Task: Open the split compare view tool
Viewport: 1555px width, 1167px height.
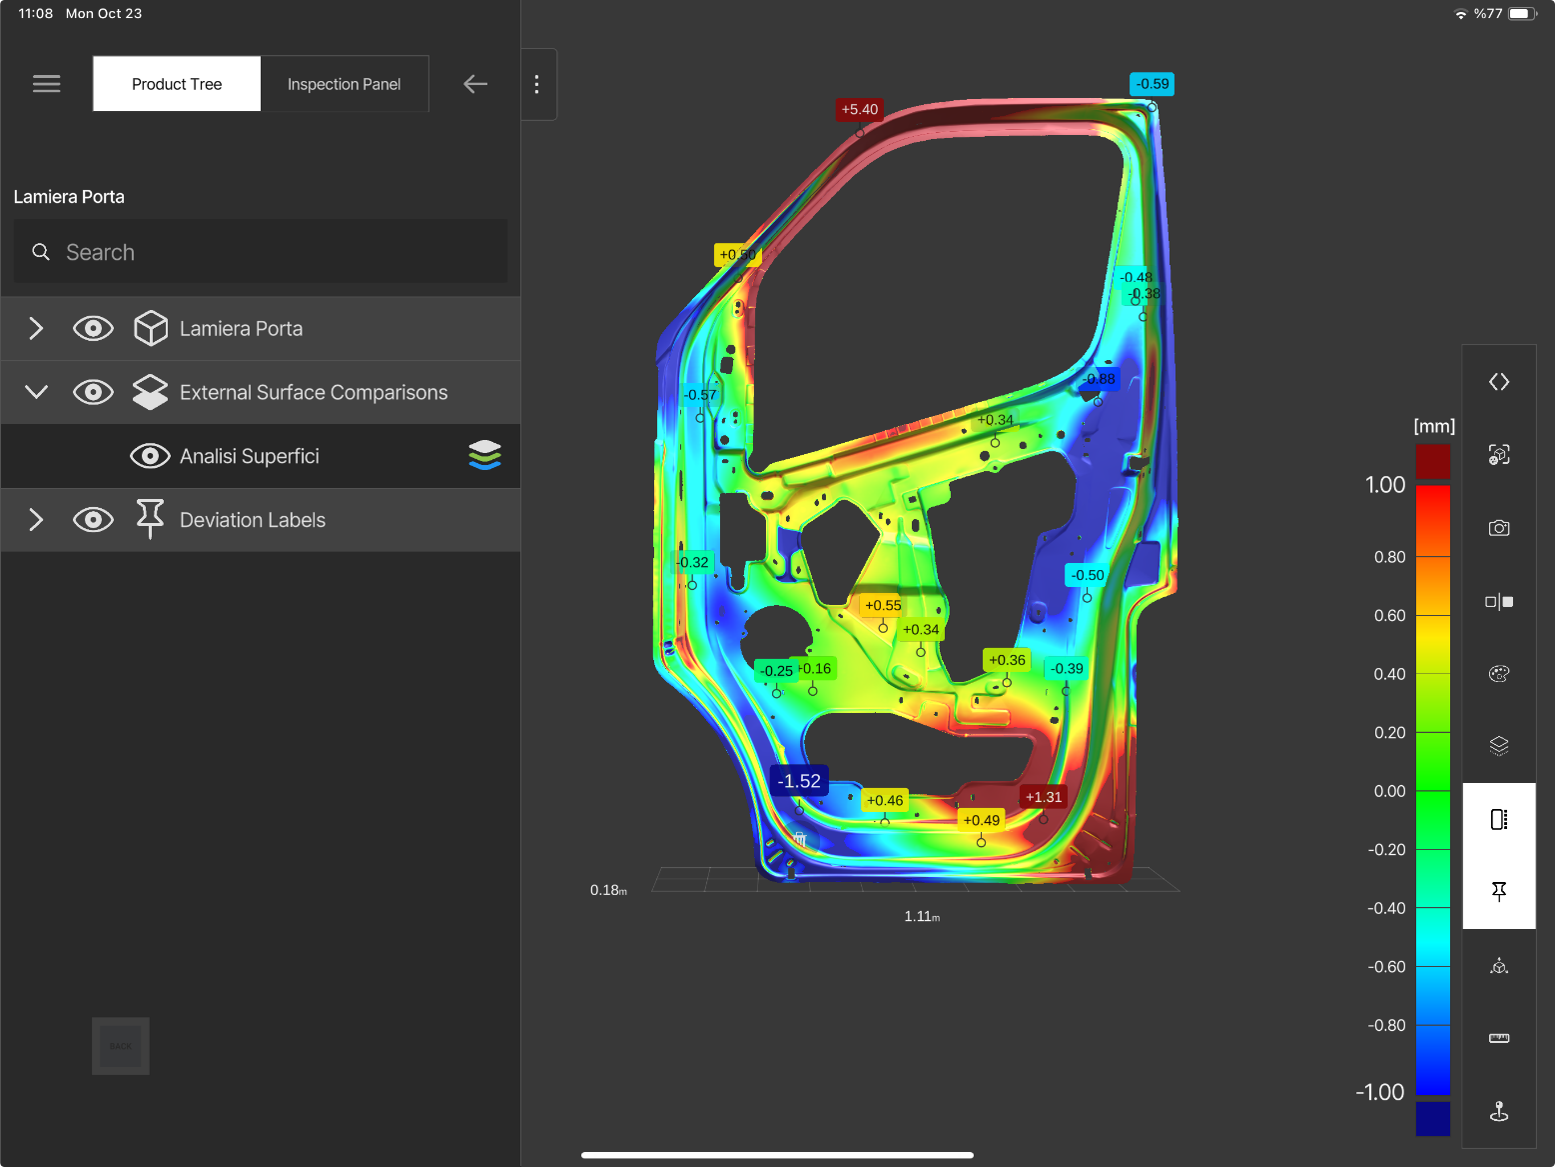Action: click(x=1499, y=601)
